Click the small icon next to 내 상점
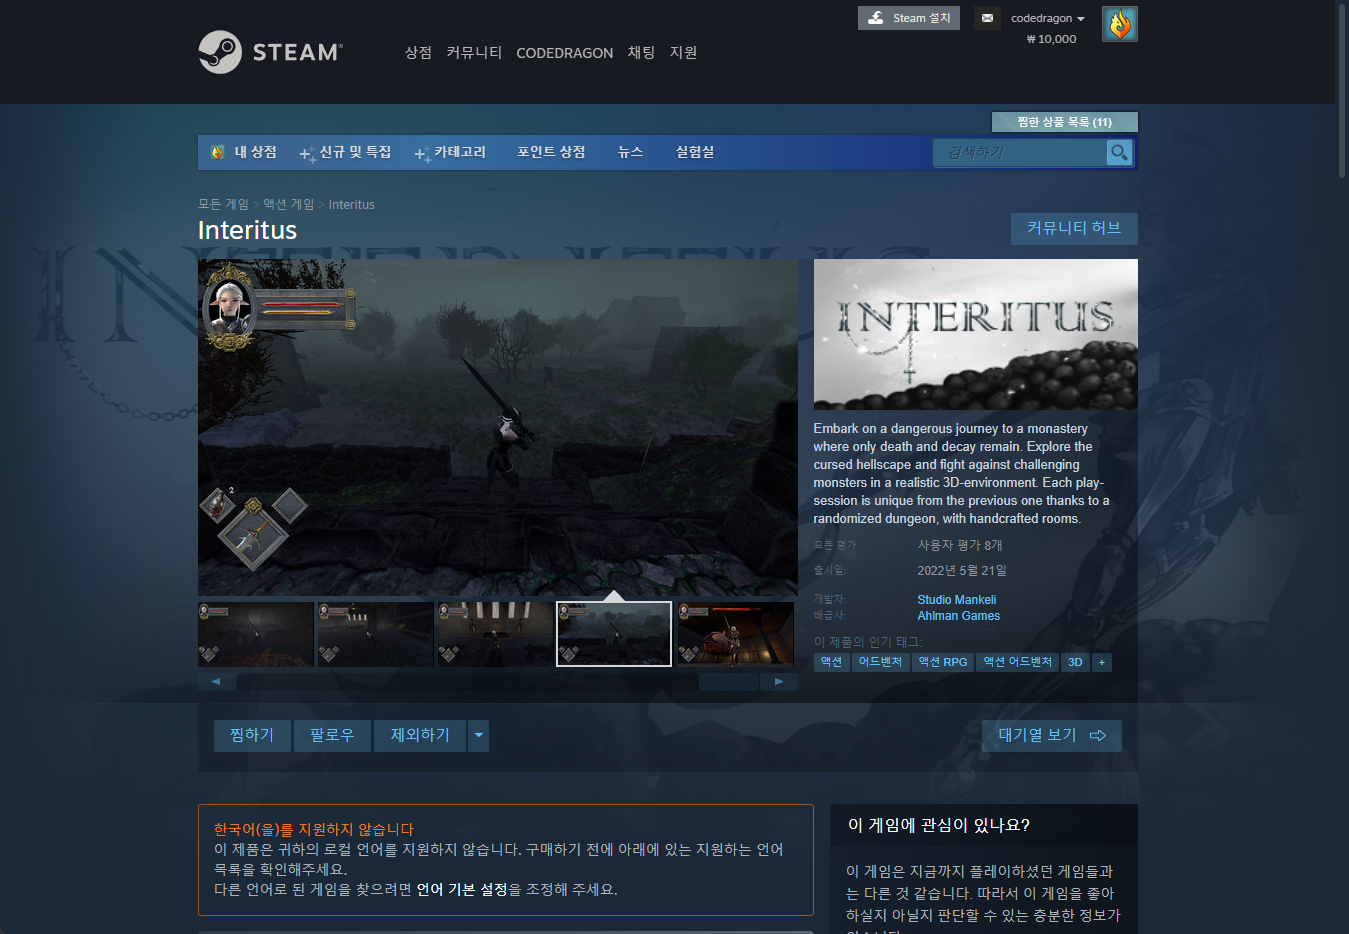The image size is (1349, 934). pyautogui.click(x=217, y=152)
